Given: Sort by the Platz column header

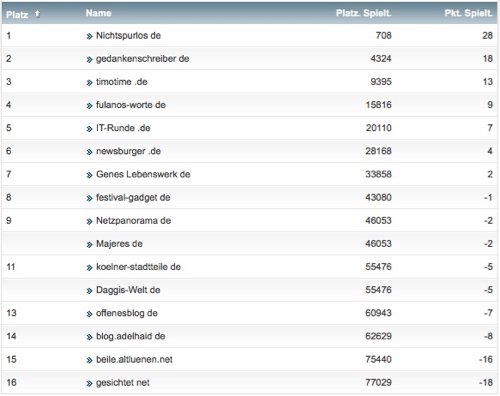Looking at the screenshot, I should click(17, 15).
